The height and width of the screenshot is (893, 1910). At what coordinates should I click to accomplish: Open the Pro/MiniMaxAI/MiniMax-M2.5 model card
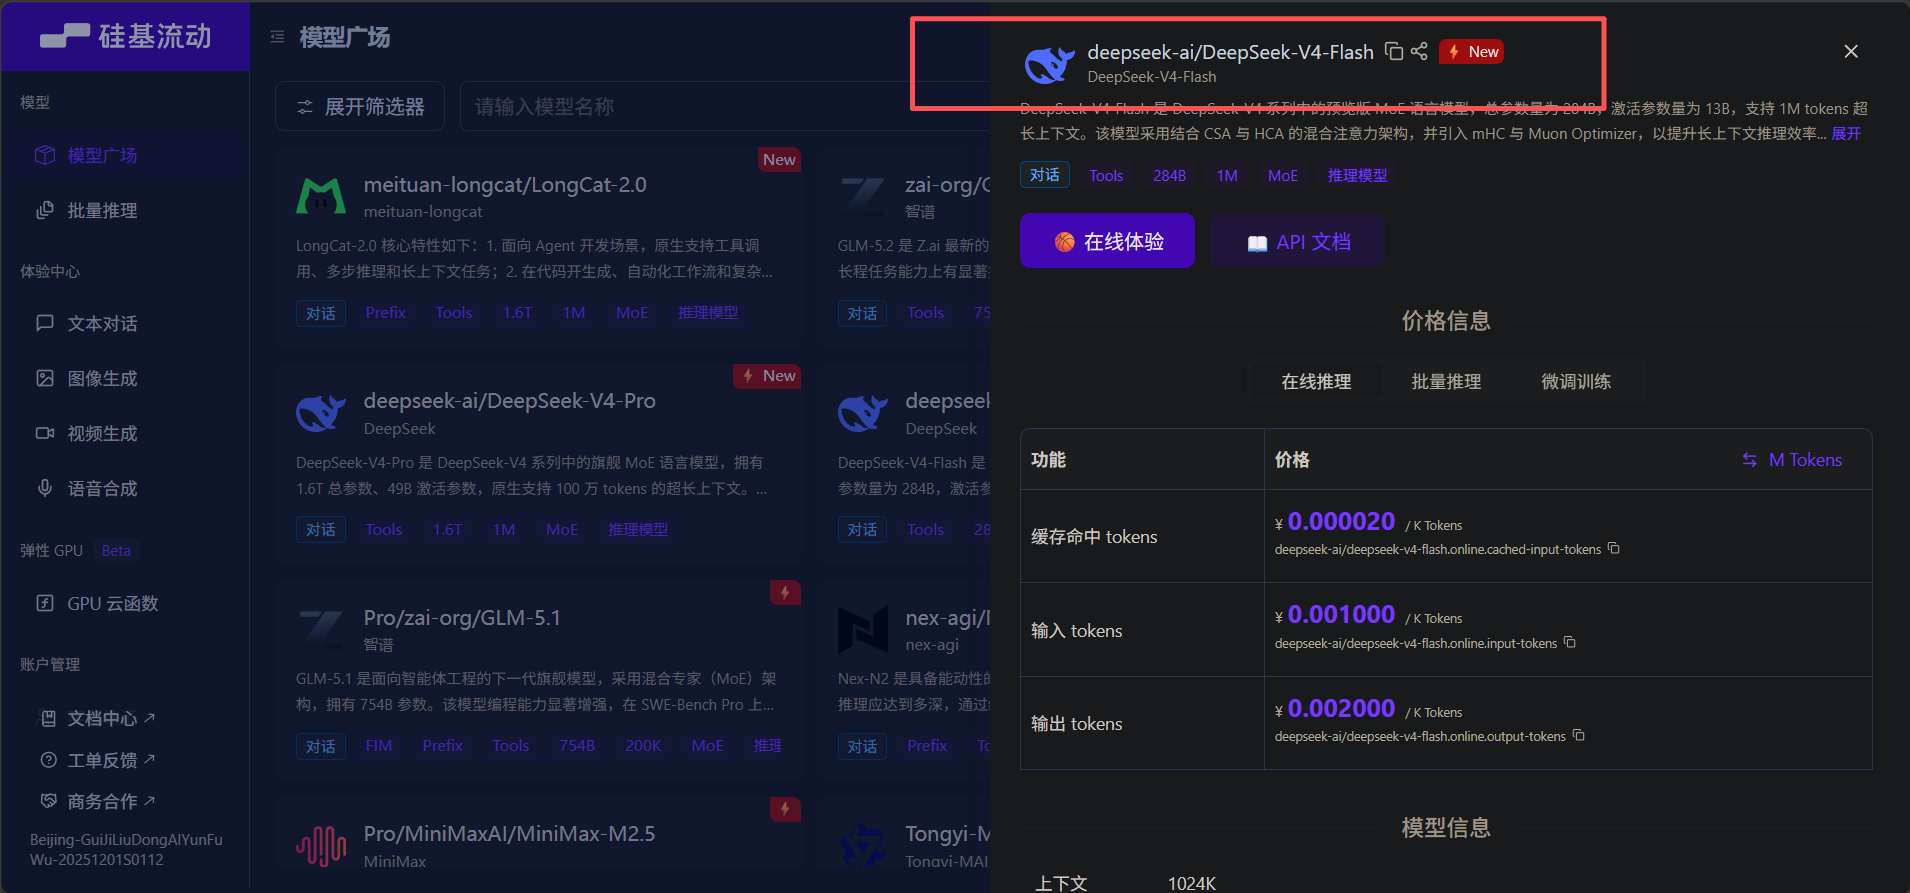point(539,845)
